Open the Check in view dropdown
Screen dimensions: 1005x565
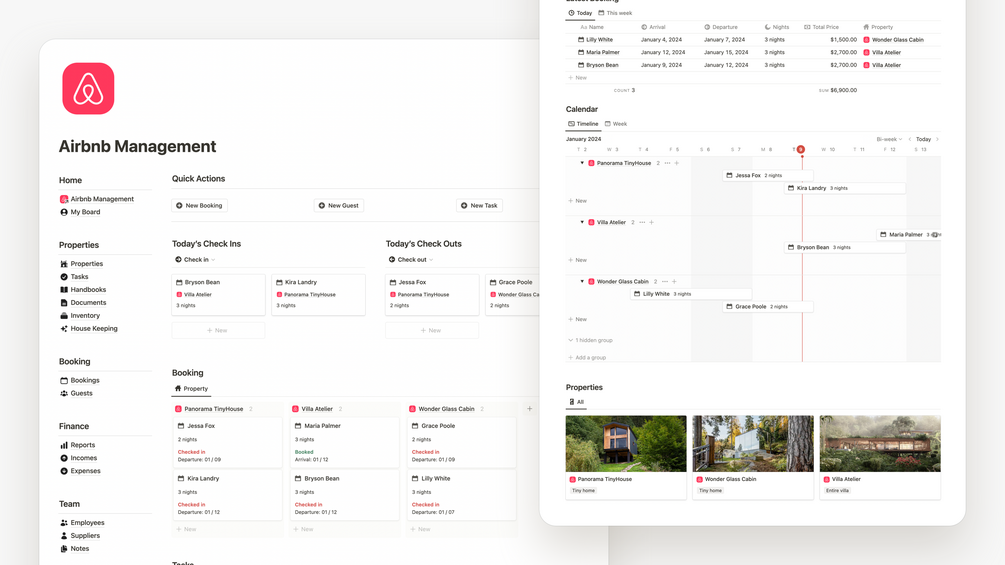(195, 259)
